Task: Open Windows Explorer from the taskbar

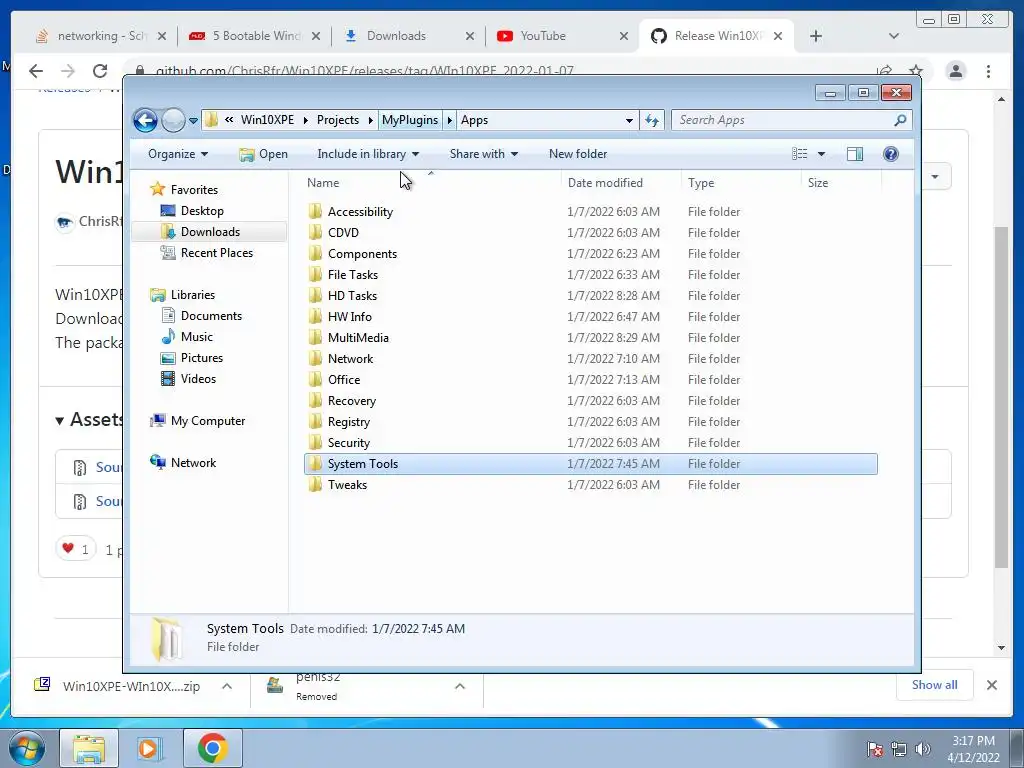Action: (89, 748)
